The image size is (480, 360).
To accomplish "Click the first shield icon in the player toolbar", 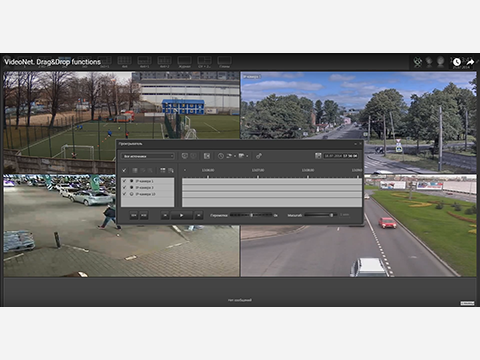I will click(185, 156).
